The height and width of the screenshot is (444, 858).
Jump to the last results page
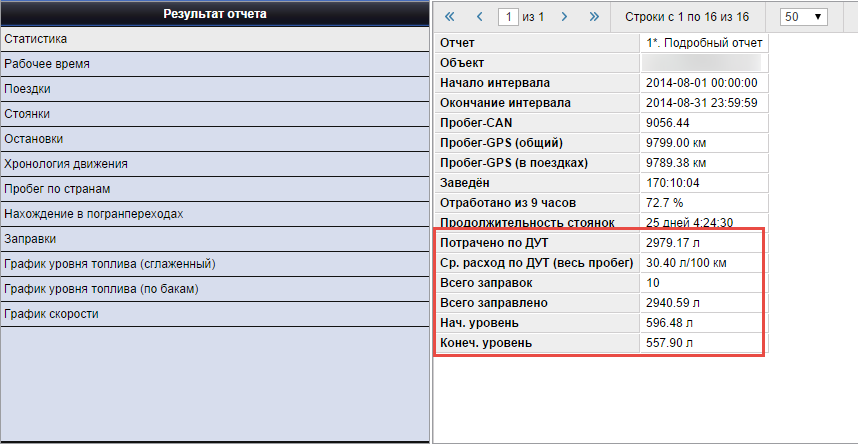tap(595, 17)
